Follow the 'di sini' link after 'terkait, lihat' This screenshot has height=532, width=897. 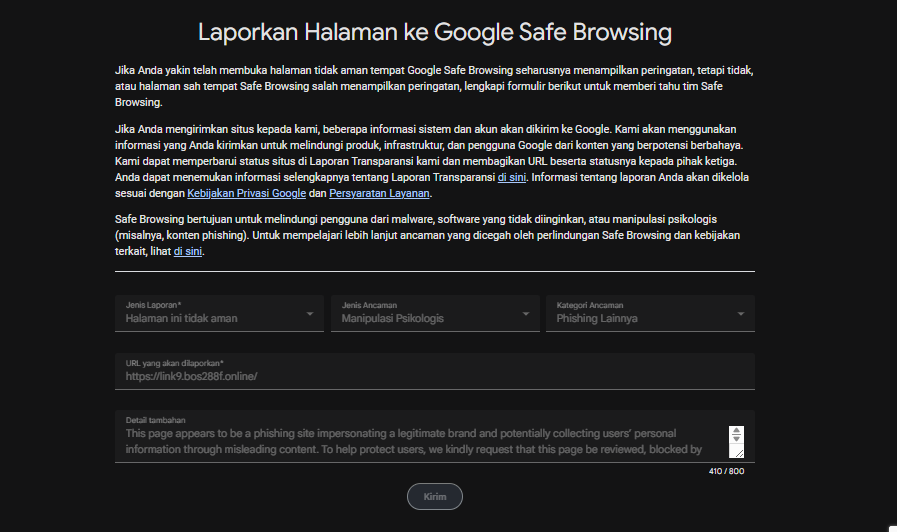pos(188,251)
